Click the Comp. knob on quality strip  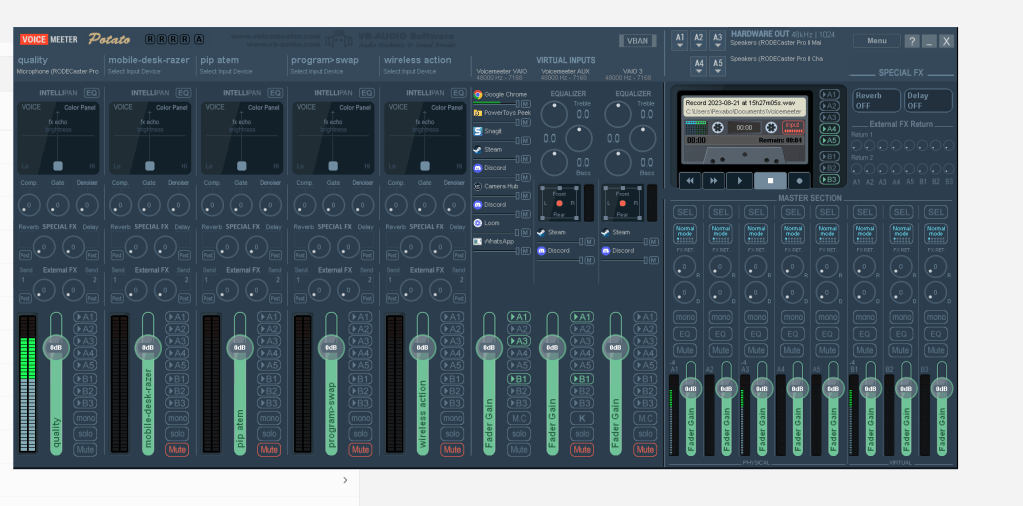point(29,205)
